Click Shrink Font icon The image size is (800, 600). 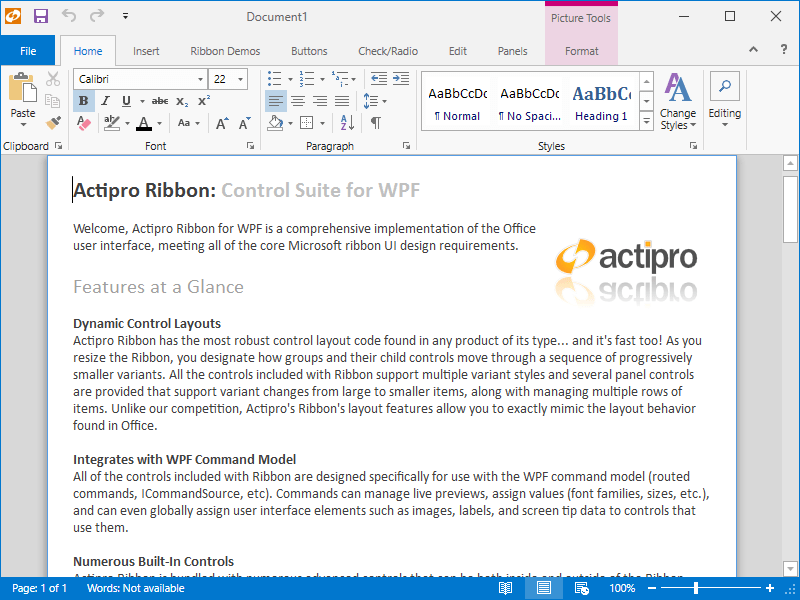tap(244, 123)
